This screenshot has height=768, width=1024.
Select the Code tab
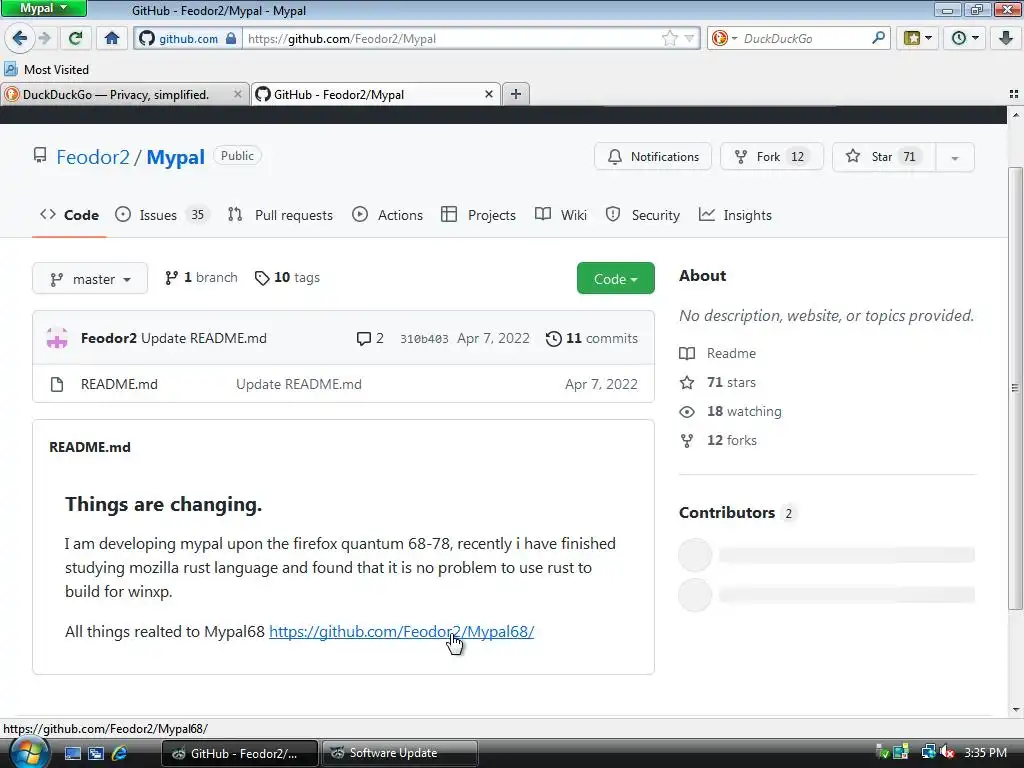click(x=69, y=215)
